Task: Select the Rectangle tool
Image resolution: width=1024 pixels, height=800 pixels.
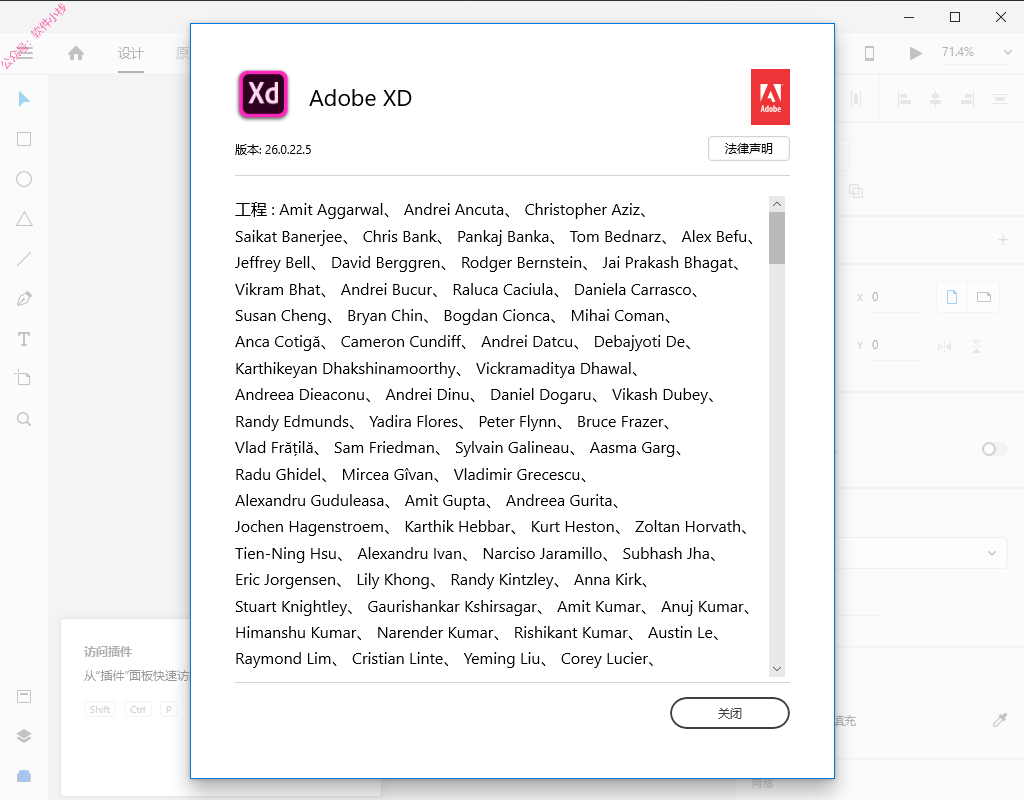Action: (x=24, y=139)
